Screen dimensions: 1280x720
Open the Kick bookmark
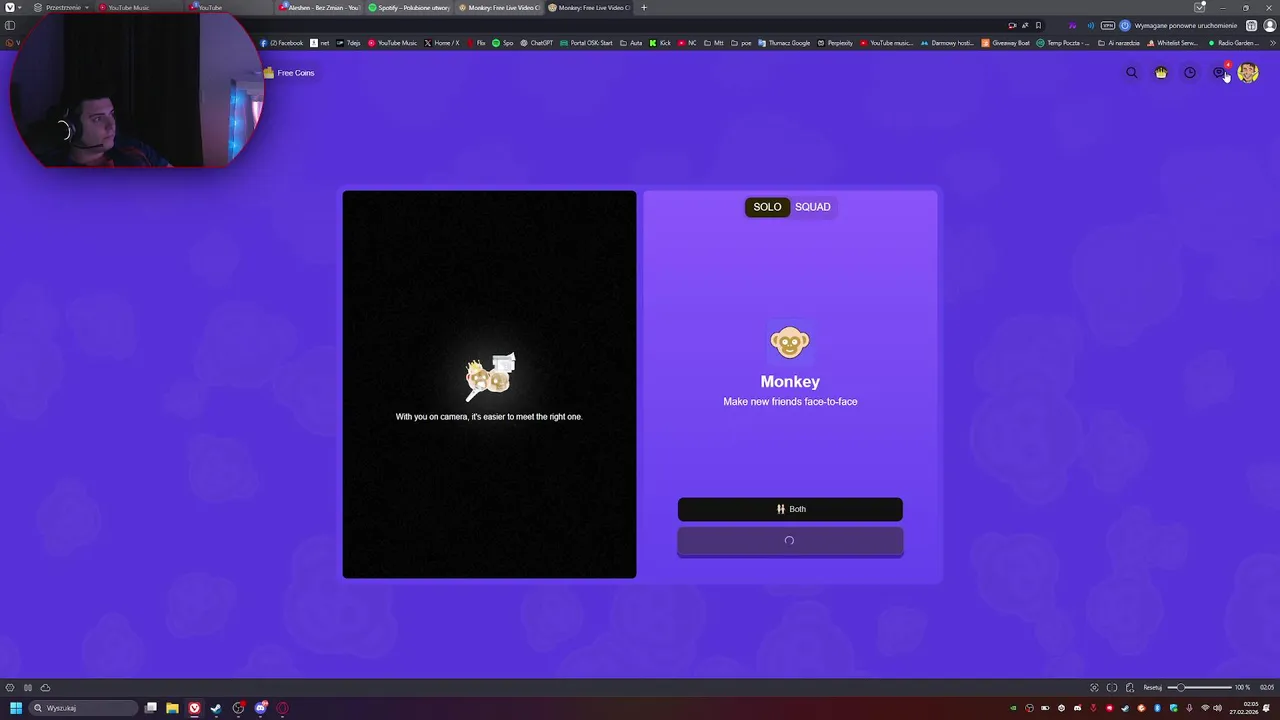[x=660, y=43]
